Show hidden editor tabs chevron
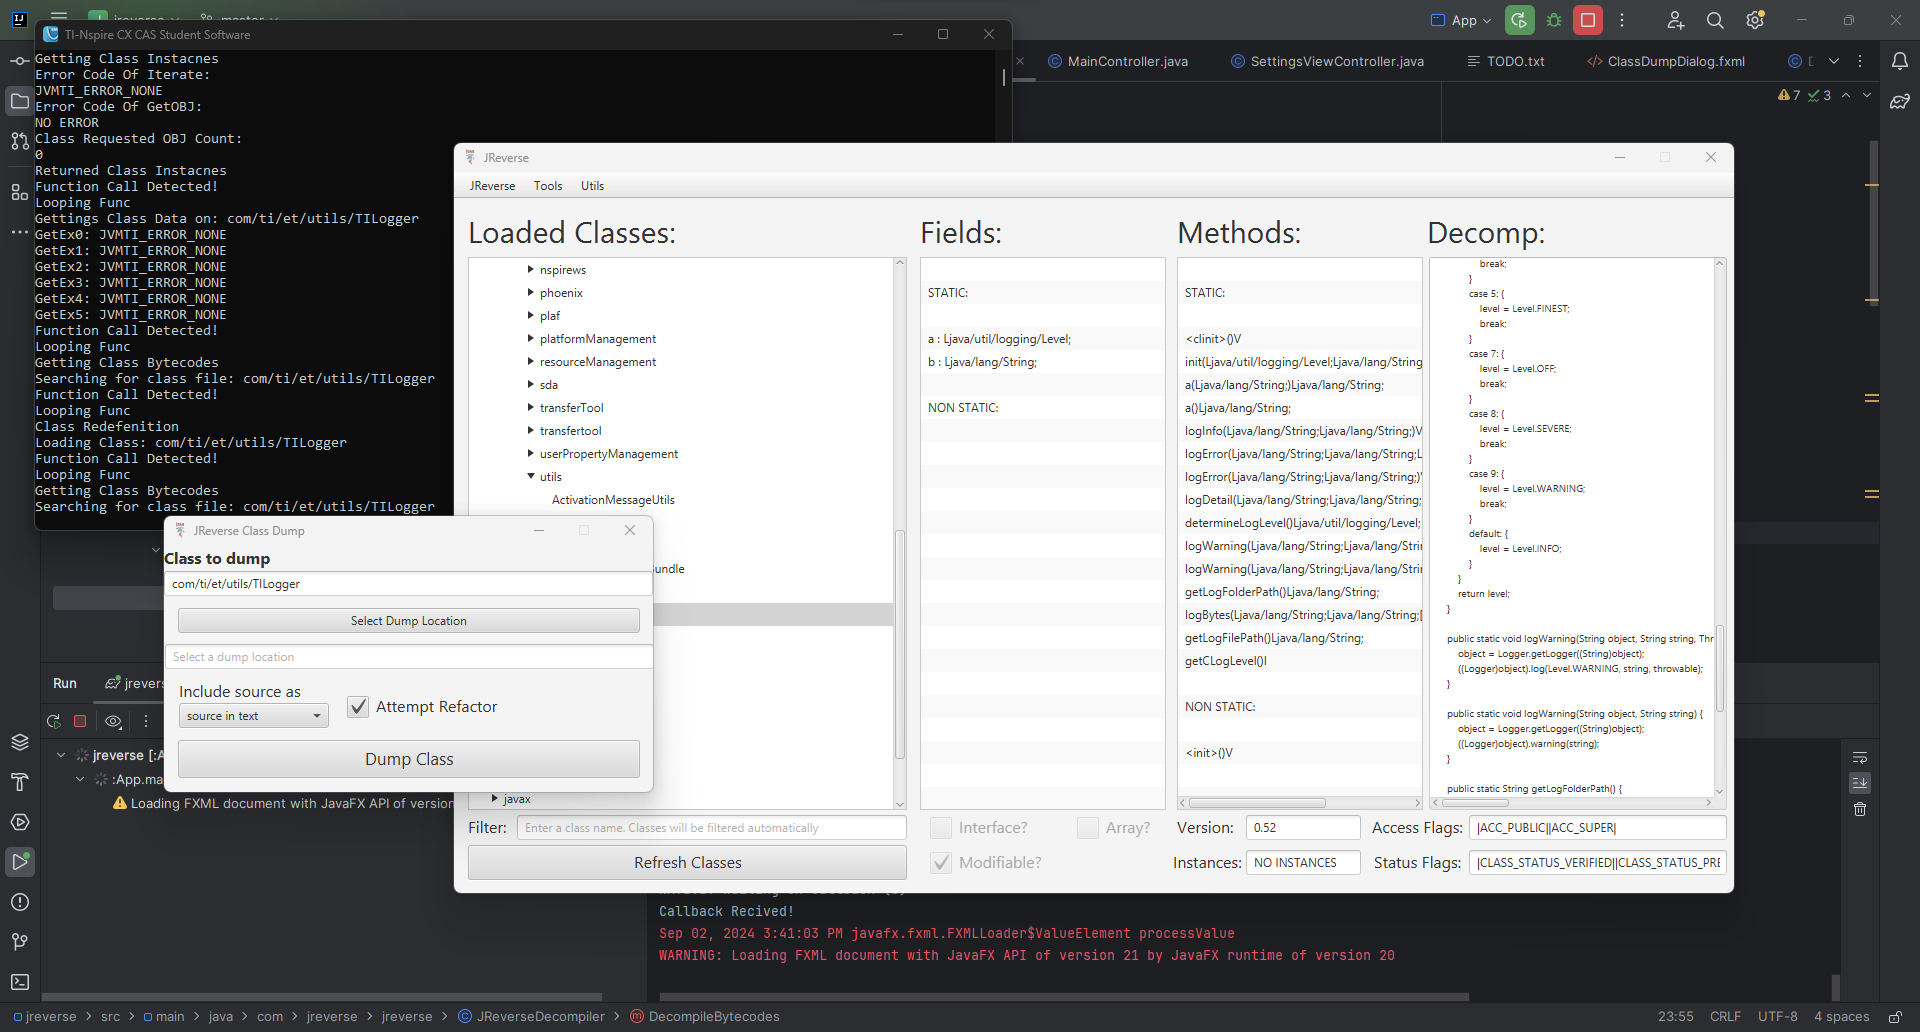 coord(1834,61)
